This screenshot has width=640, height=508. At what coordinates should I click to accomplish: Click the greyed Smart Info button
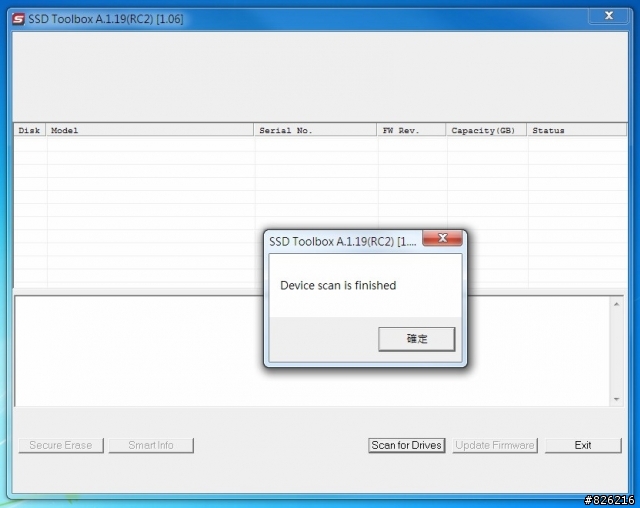coord(151,445)
